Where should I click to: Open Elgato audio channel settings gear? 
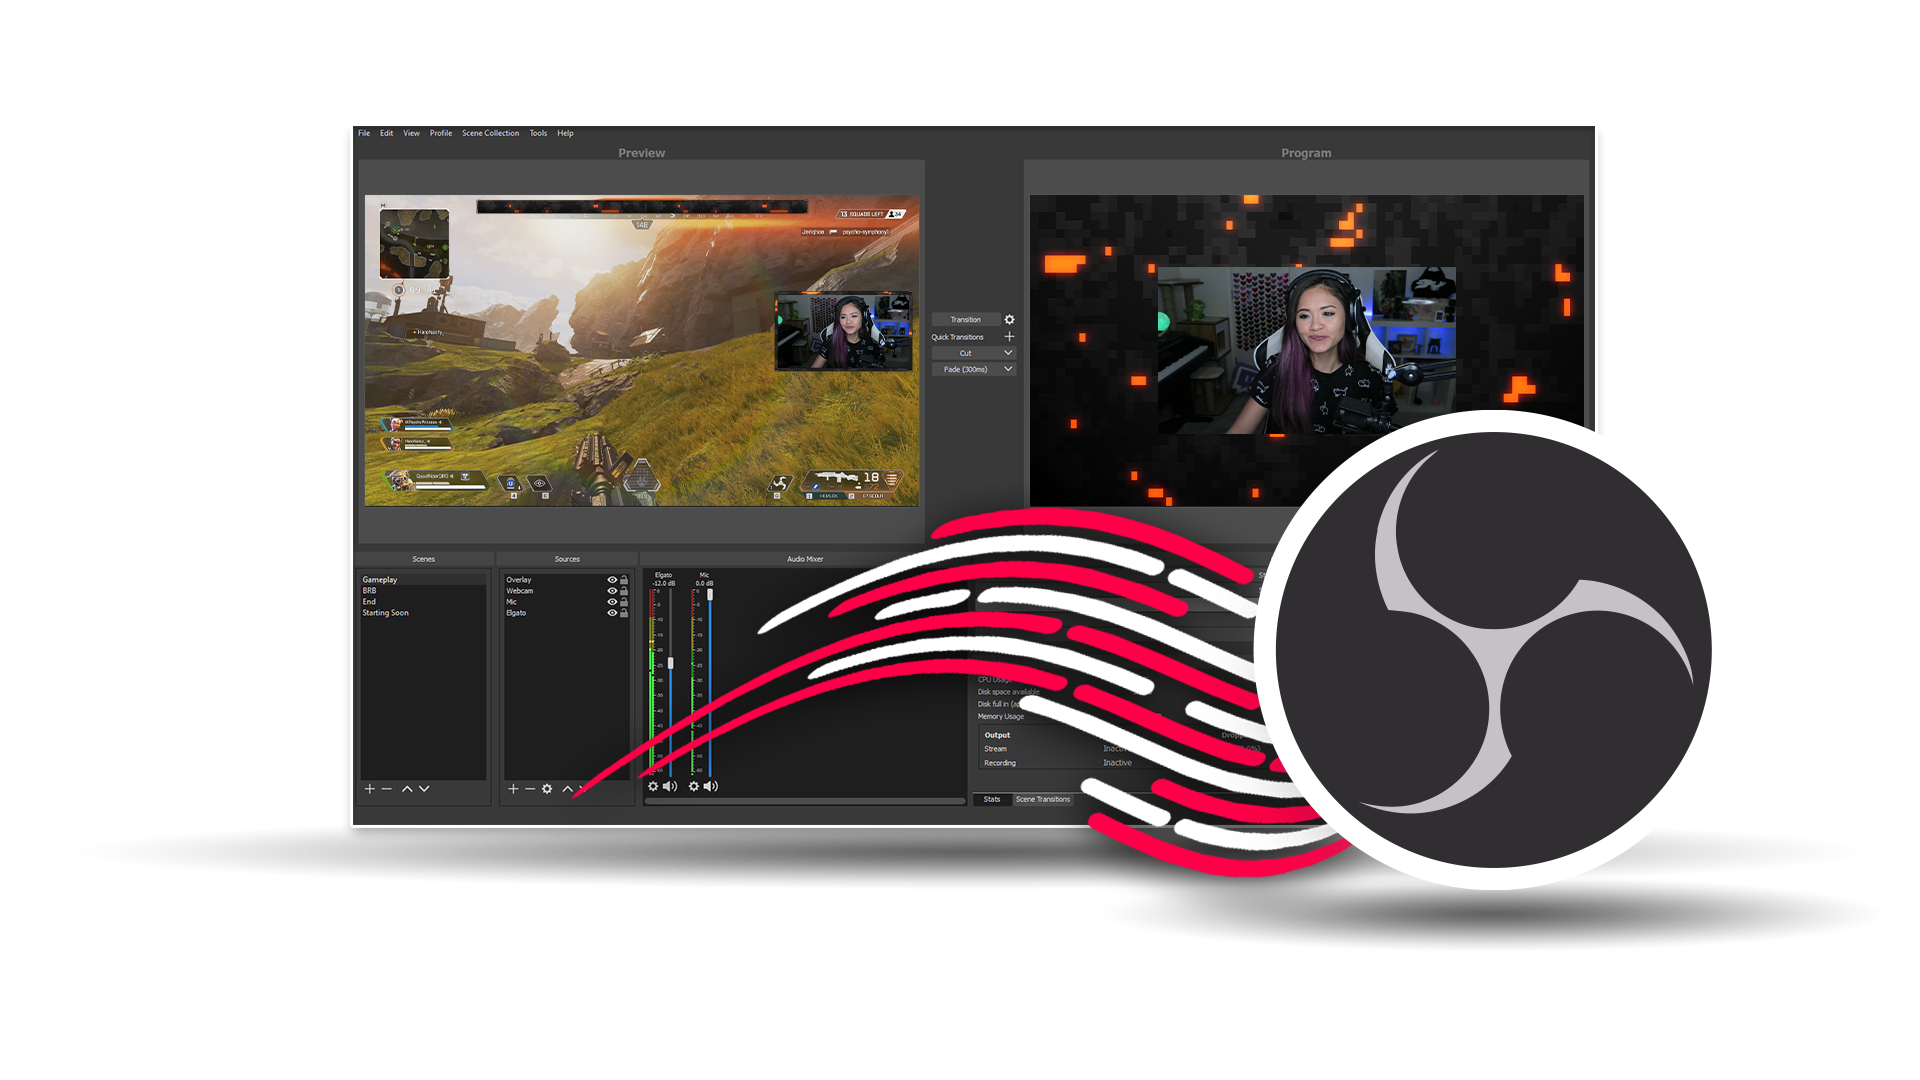tap(653, 786)
